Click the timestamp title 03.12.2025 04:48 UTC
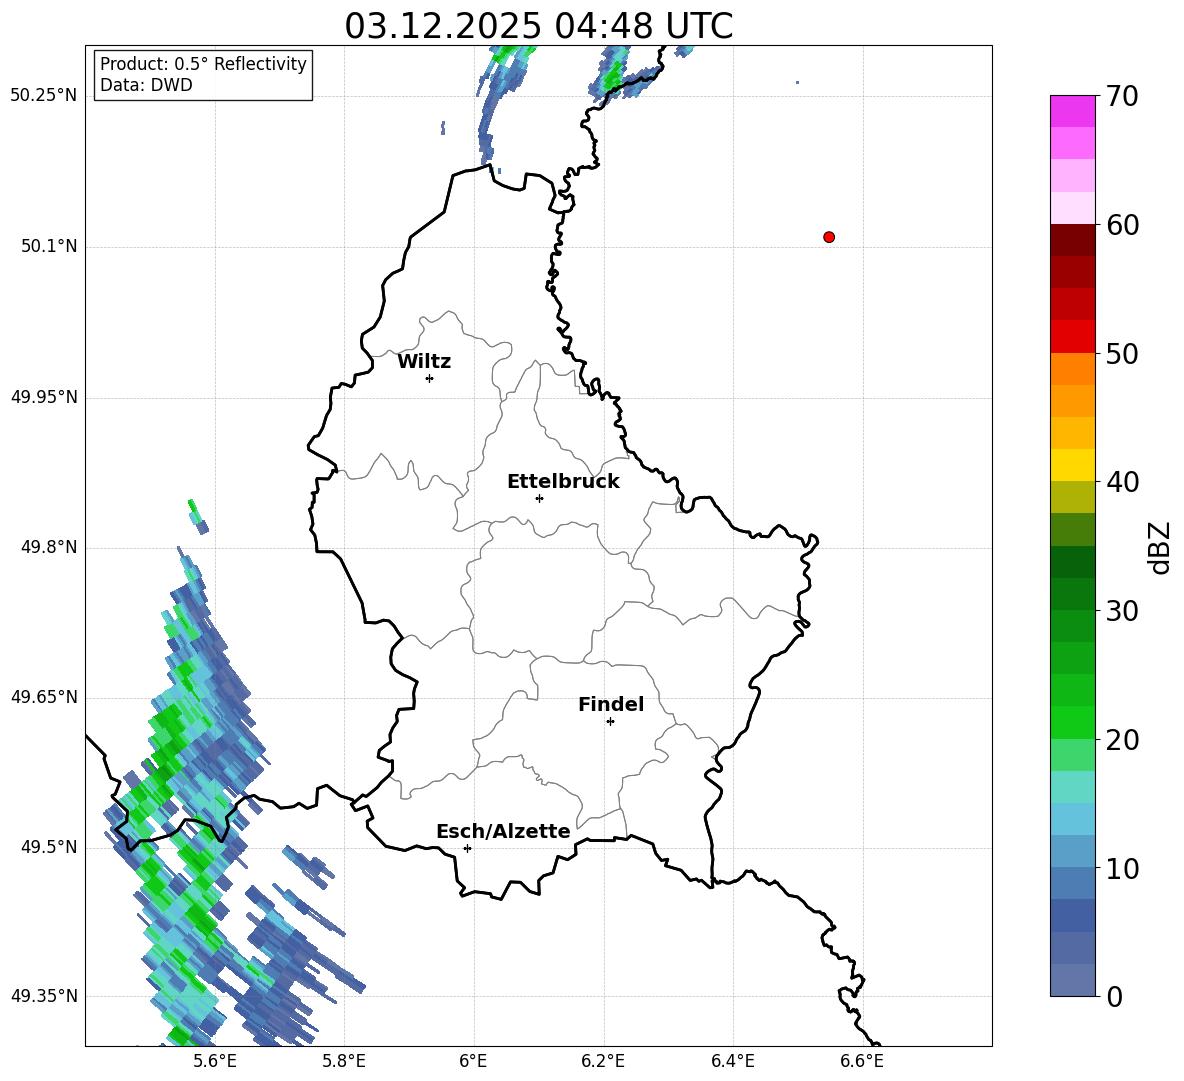The height and width of the screenshot is (1081, 1184). click(539, 26)
